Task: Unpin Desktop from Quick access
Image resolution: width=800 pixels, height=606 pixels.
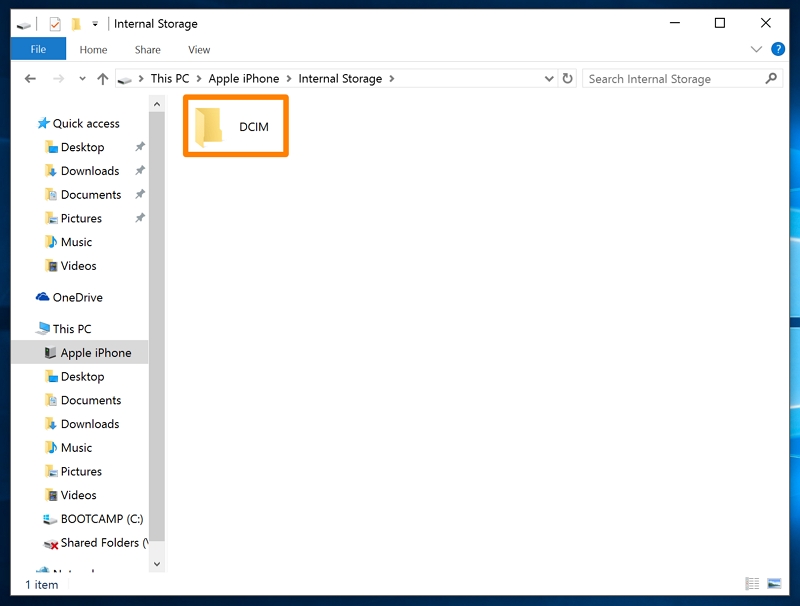Action: tap(140, 146)
